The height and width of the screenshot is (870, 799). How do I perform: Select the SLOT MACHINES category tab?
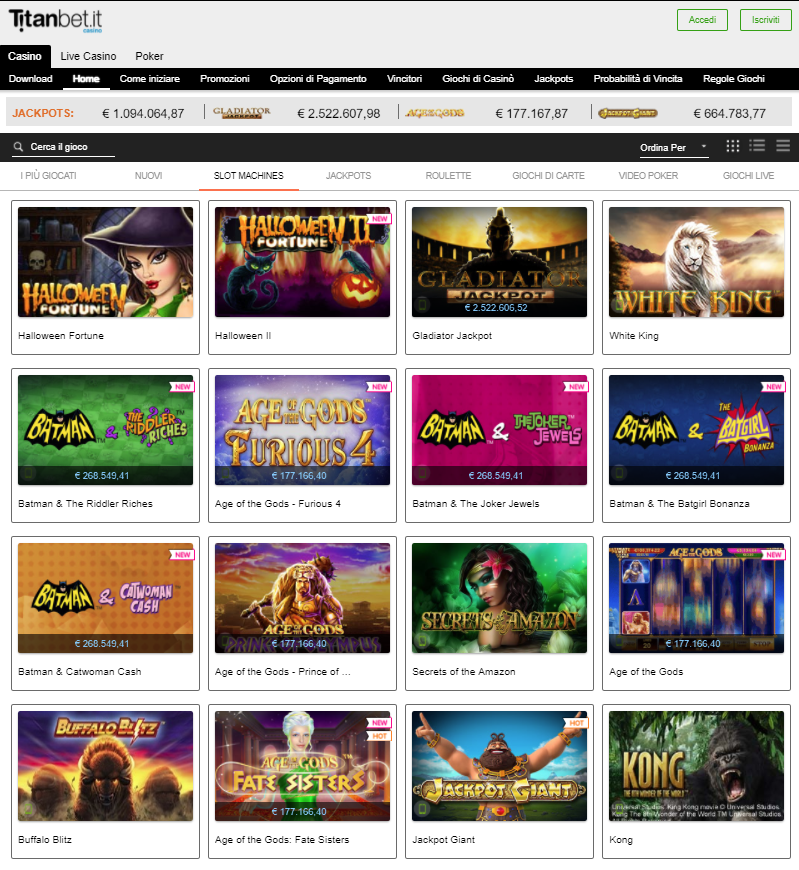pos(249,175)
